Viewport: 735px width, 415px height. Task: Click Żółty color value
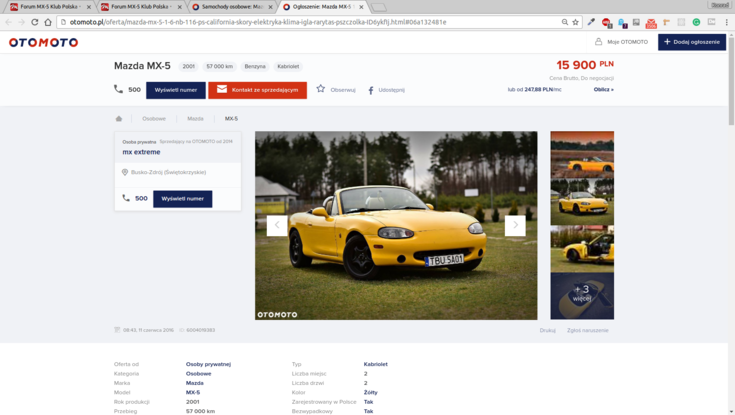pyautogui.click(x=370, y=392)
